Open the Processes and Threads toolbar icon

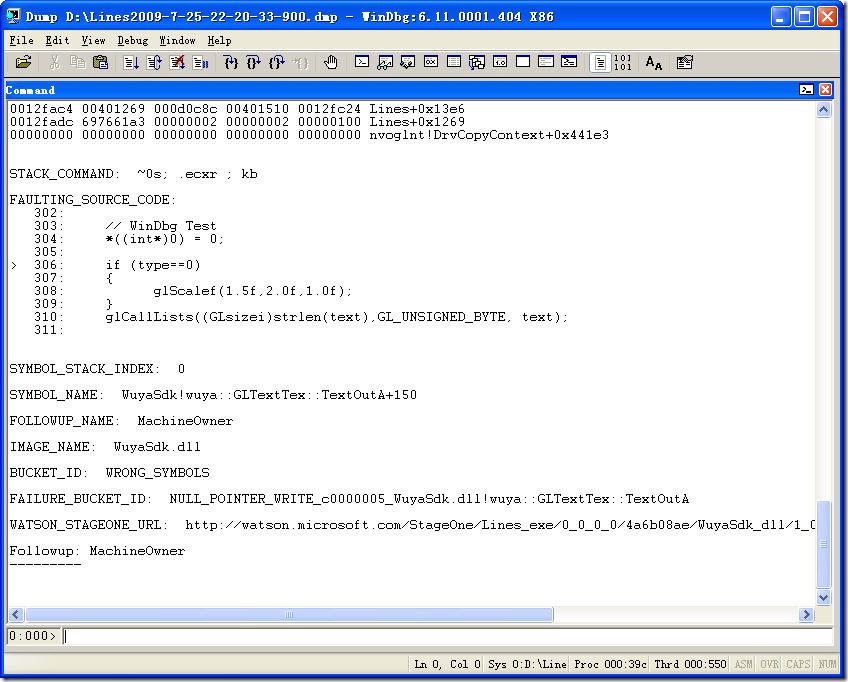[546, 62]
